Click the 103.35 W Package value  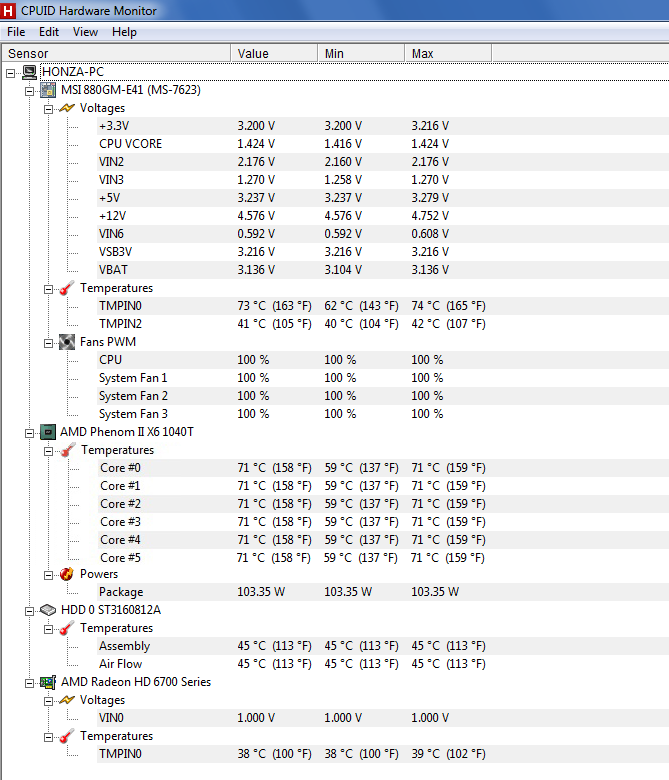coord(261,592)
